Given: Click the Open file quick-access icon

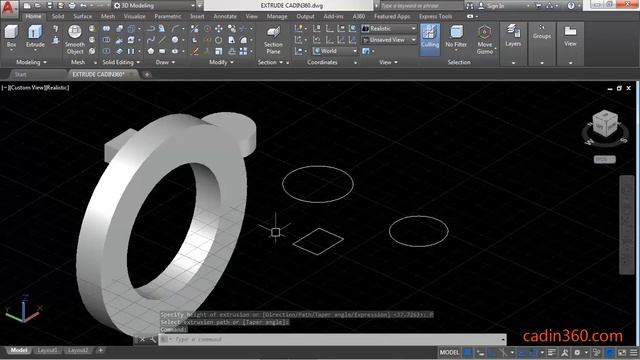Looking at the screenshot, I should click(x=38, y=6).
